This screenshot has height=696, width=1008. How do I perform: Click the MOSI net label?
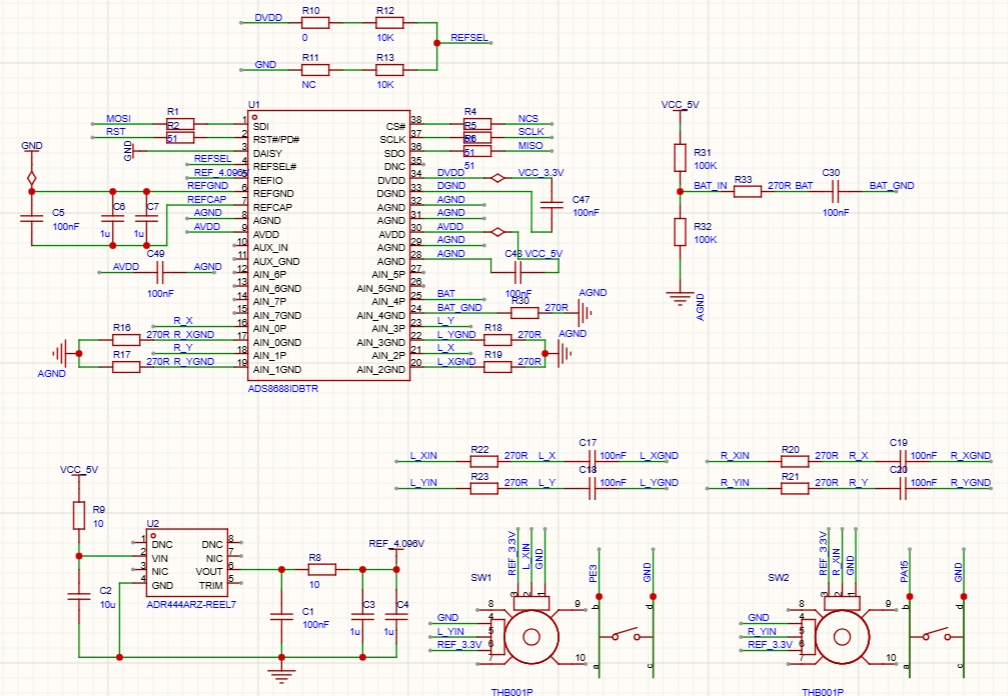(x=119, y=119)
